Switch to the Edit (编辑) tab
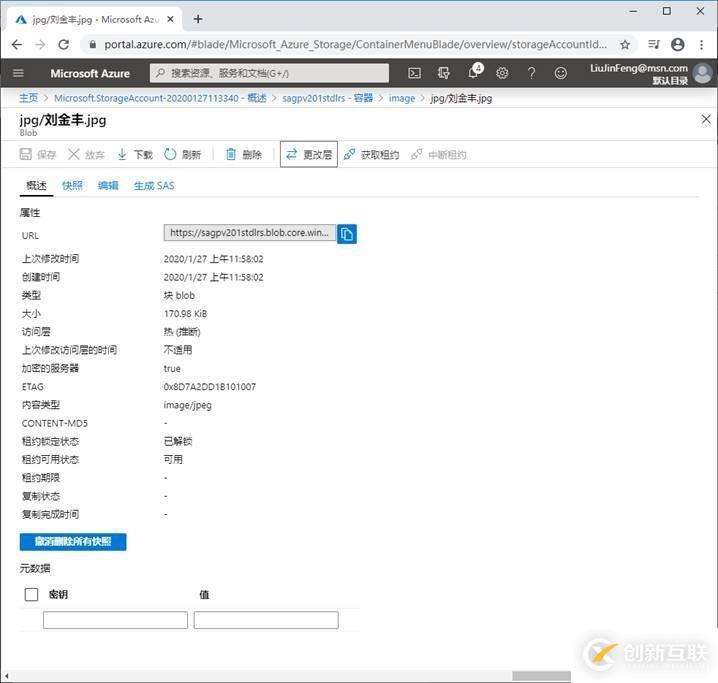The image size is (718, 683). coord(108,185)
